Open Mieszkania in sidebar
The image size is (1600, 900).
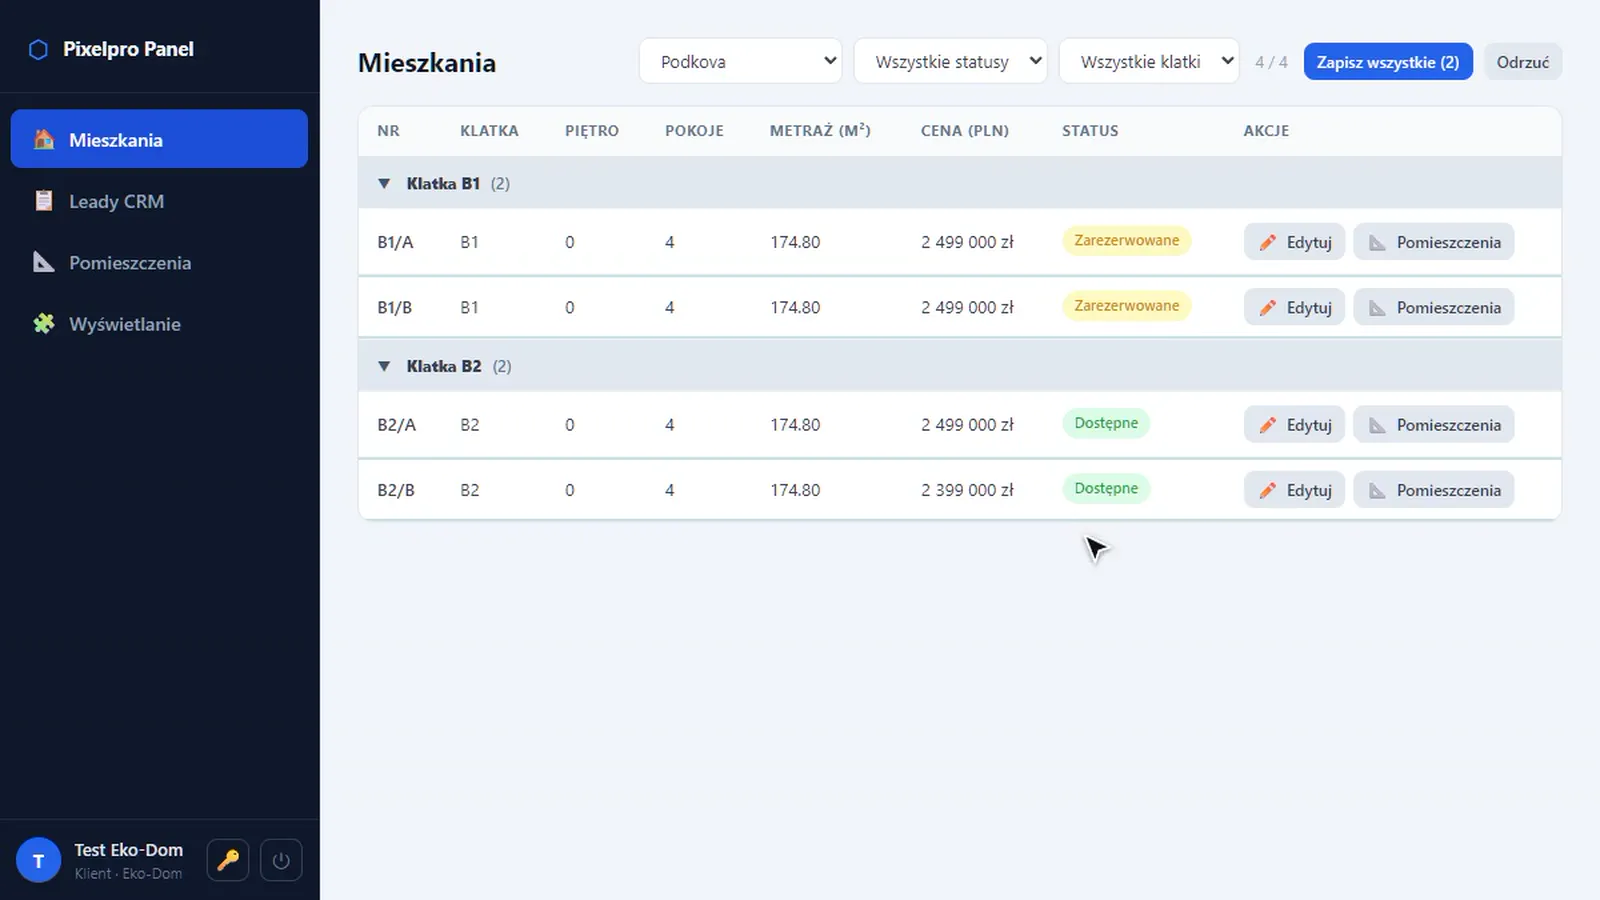(x=159, y=139)
